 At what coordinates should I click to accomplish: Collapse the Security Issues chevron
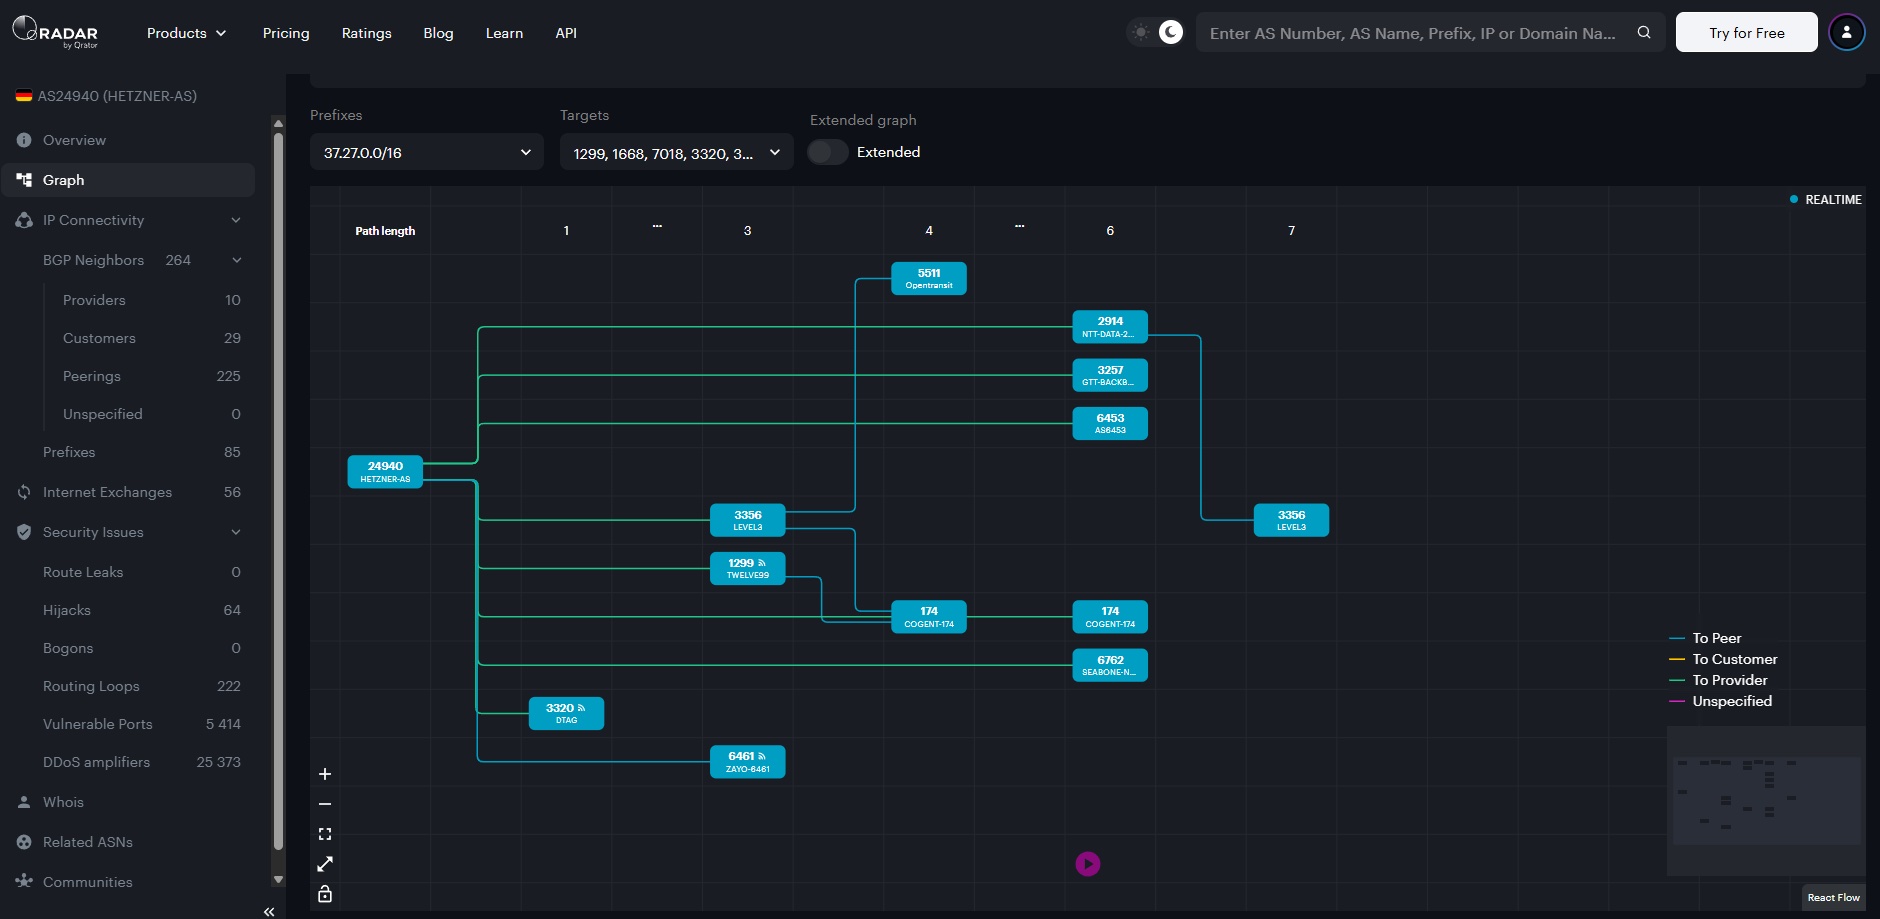point(236,532)
